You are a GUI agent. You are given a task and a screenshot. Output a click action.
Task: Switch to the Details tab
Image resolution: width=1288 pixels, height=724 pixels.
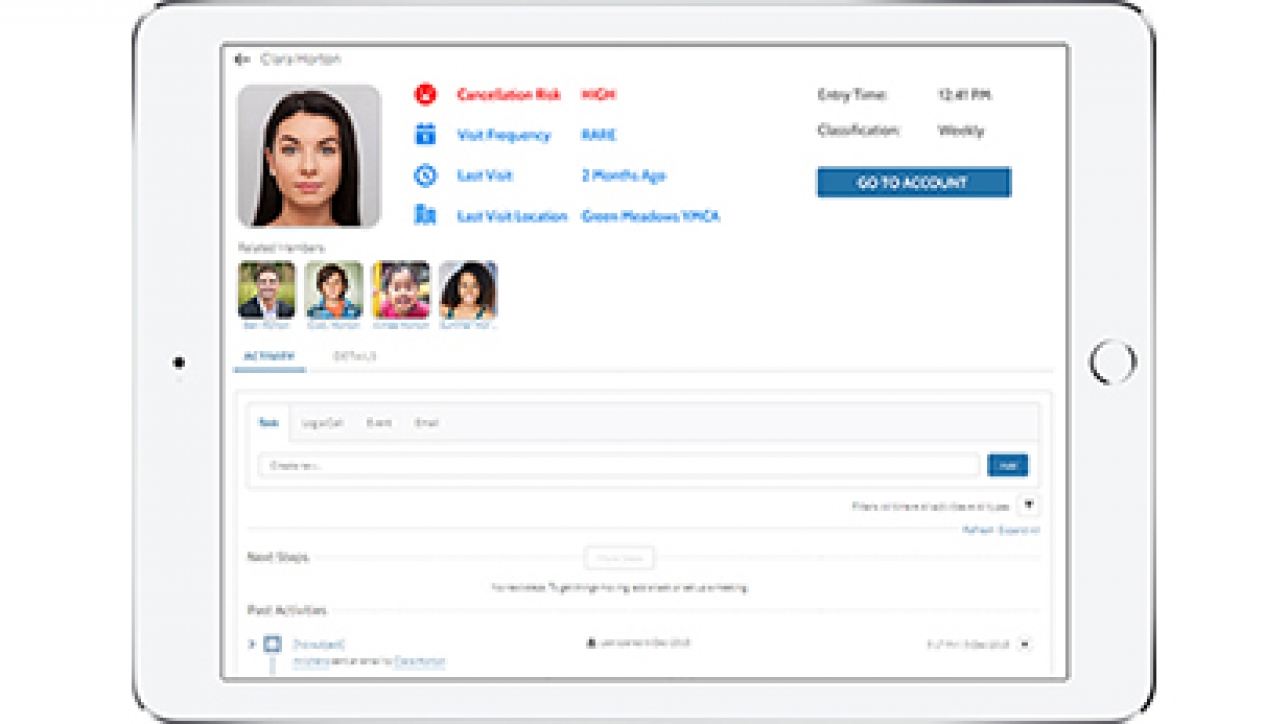pyautogui.click(x=354, y=357)
